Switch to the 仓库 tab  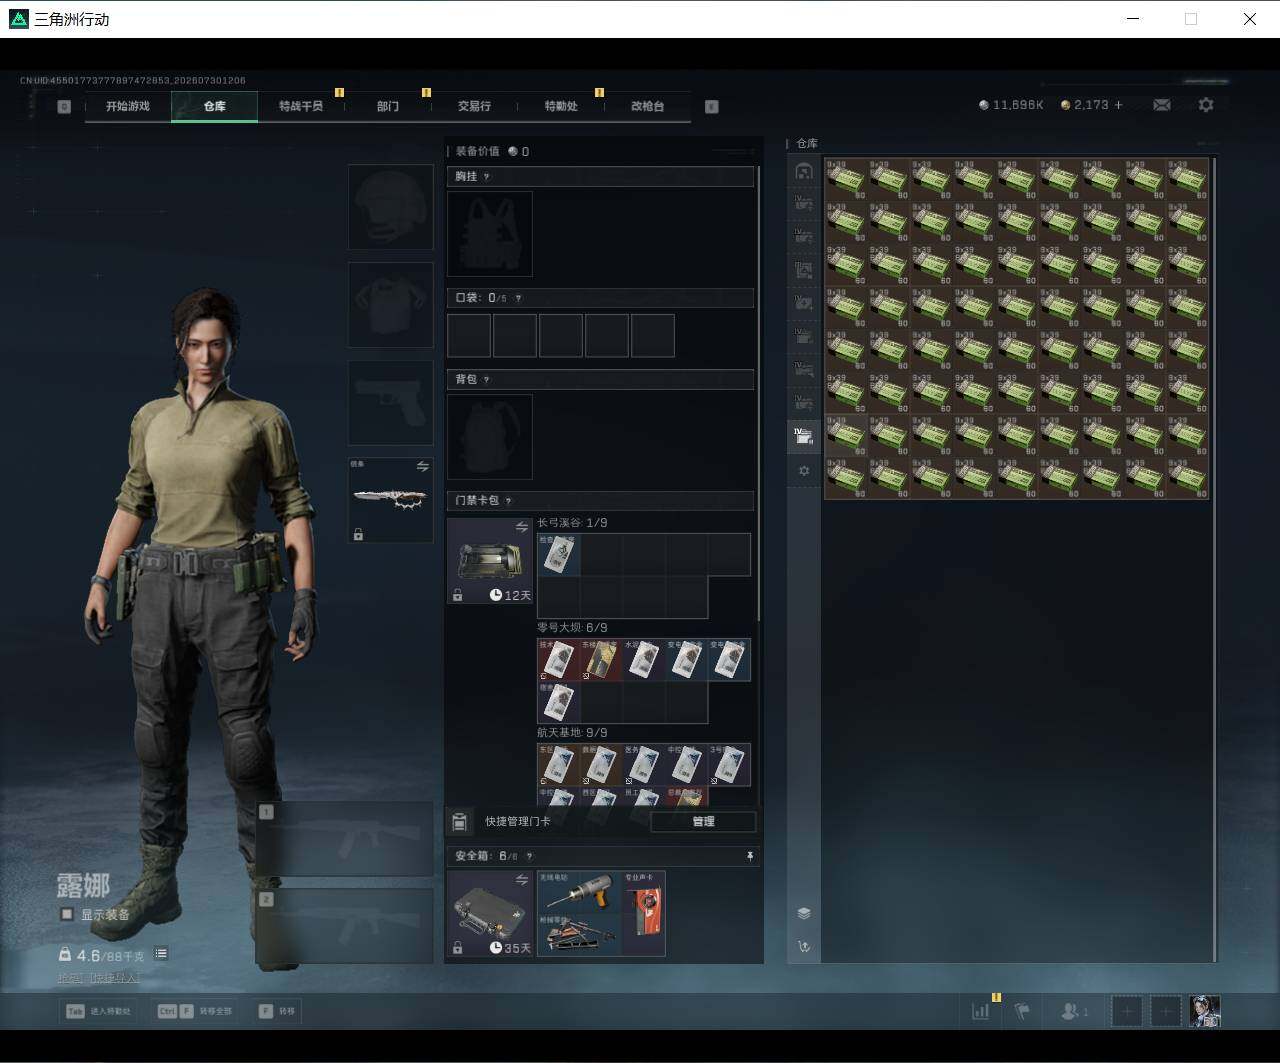(x=215, y=106)
